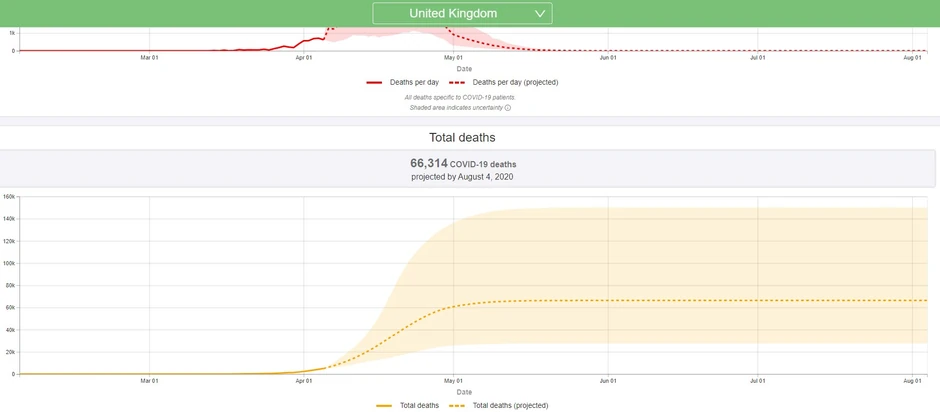Click the uncertainty info icon
The height and width of the screenshot is (412, 940).
pos(508,107)
